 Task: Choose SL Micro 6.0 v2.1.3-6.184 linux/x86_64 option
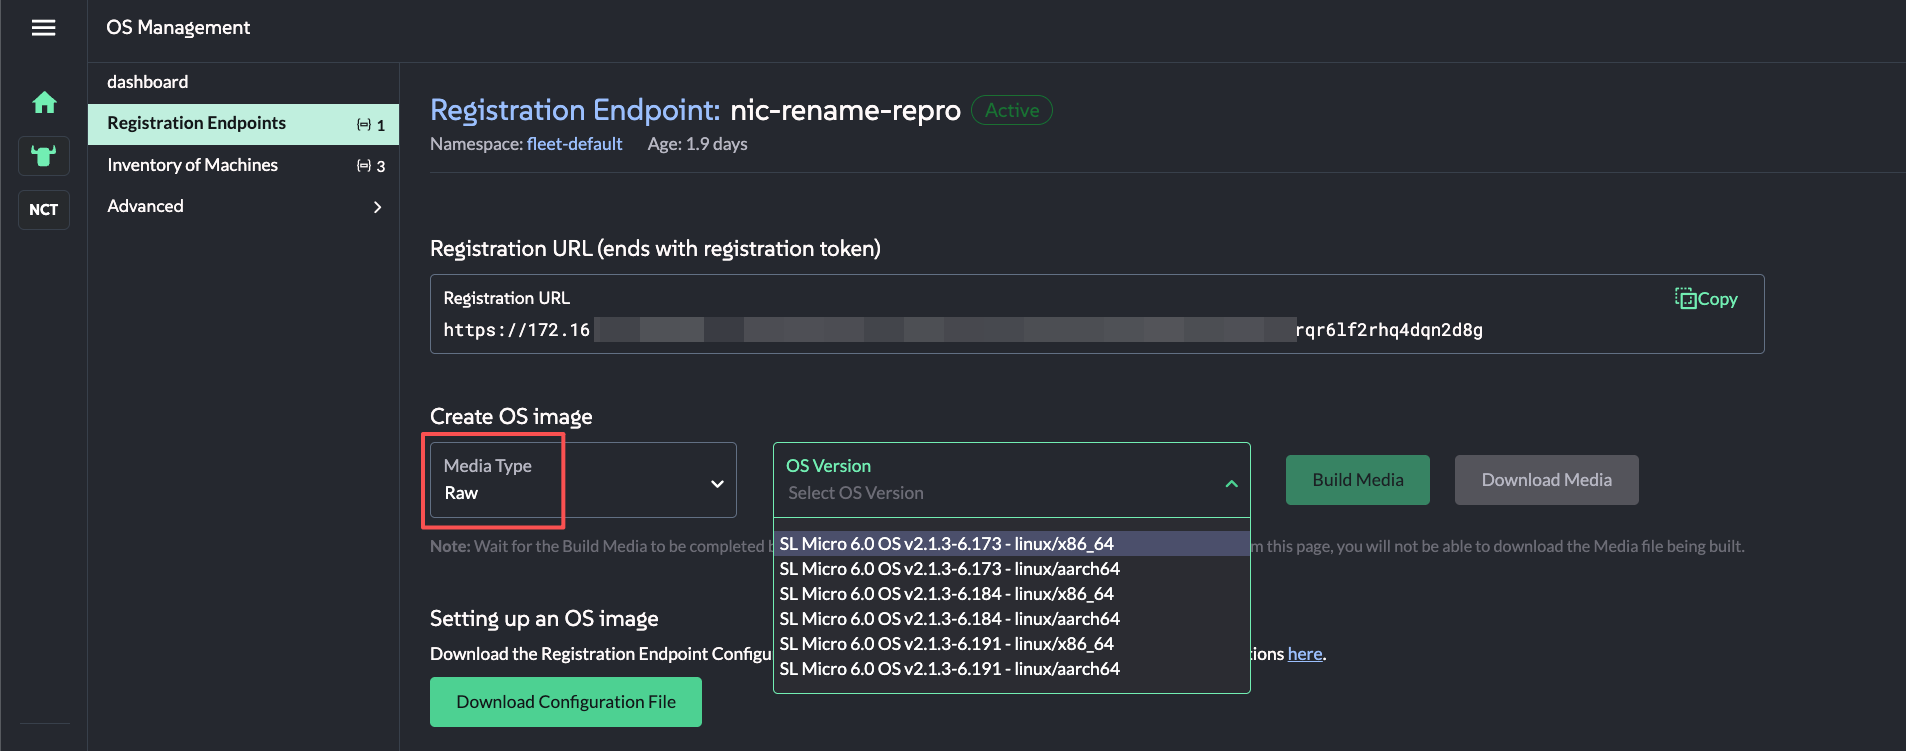click(x=1011, y=594)
